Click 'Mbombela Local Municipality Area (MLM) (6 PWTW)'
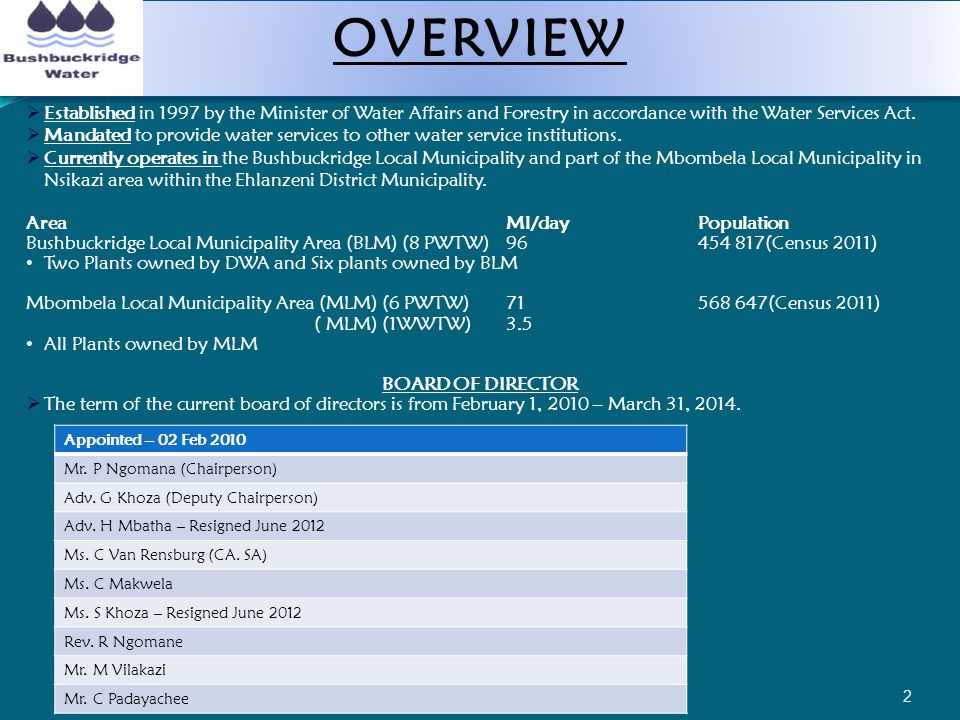This screenshot has width=960, height=720. pyautogui.click(x=247, y=303)
